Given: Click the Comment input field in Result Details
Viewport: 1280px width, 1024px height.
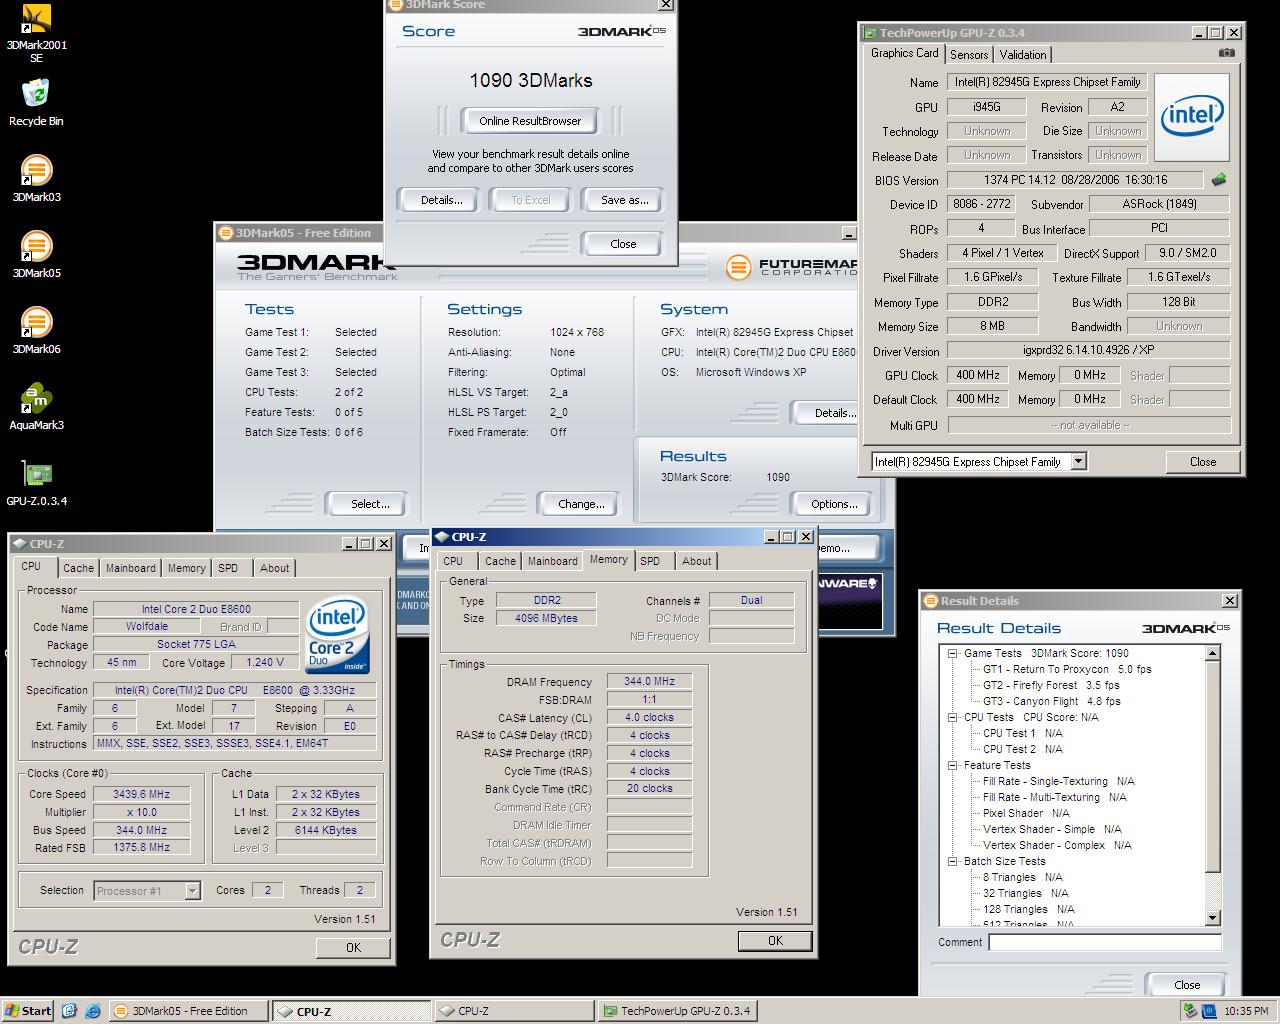Looking at the screenshot, I should tap(1105, 942).
